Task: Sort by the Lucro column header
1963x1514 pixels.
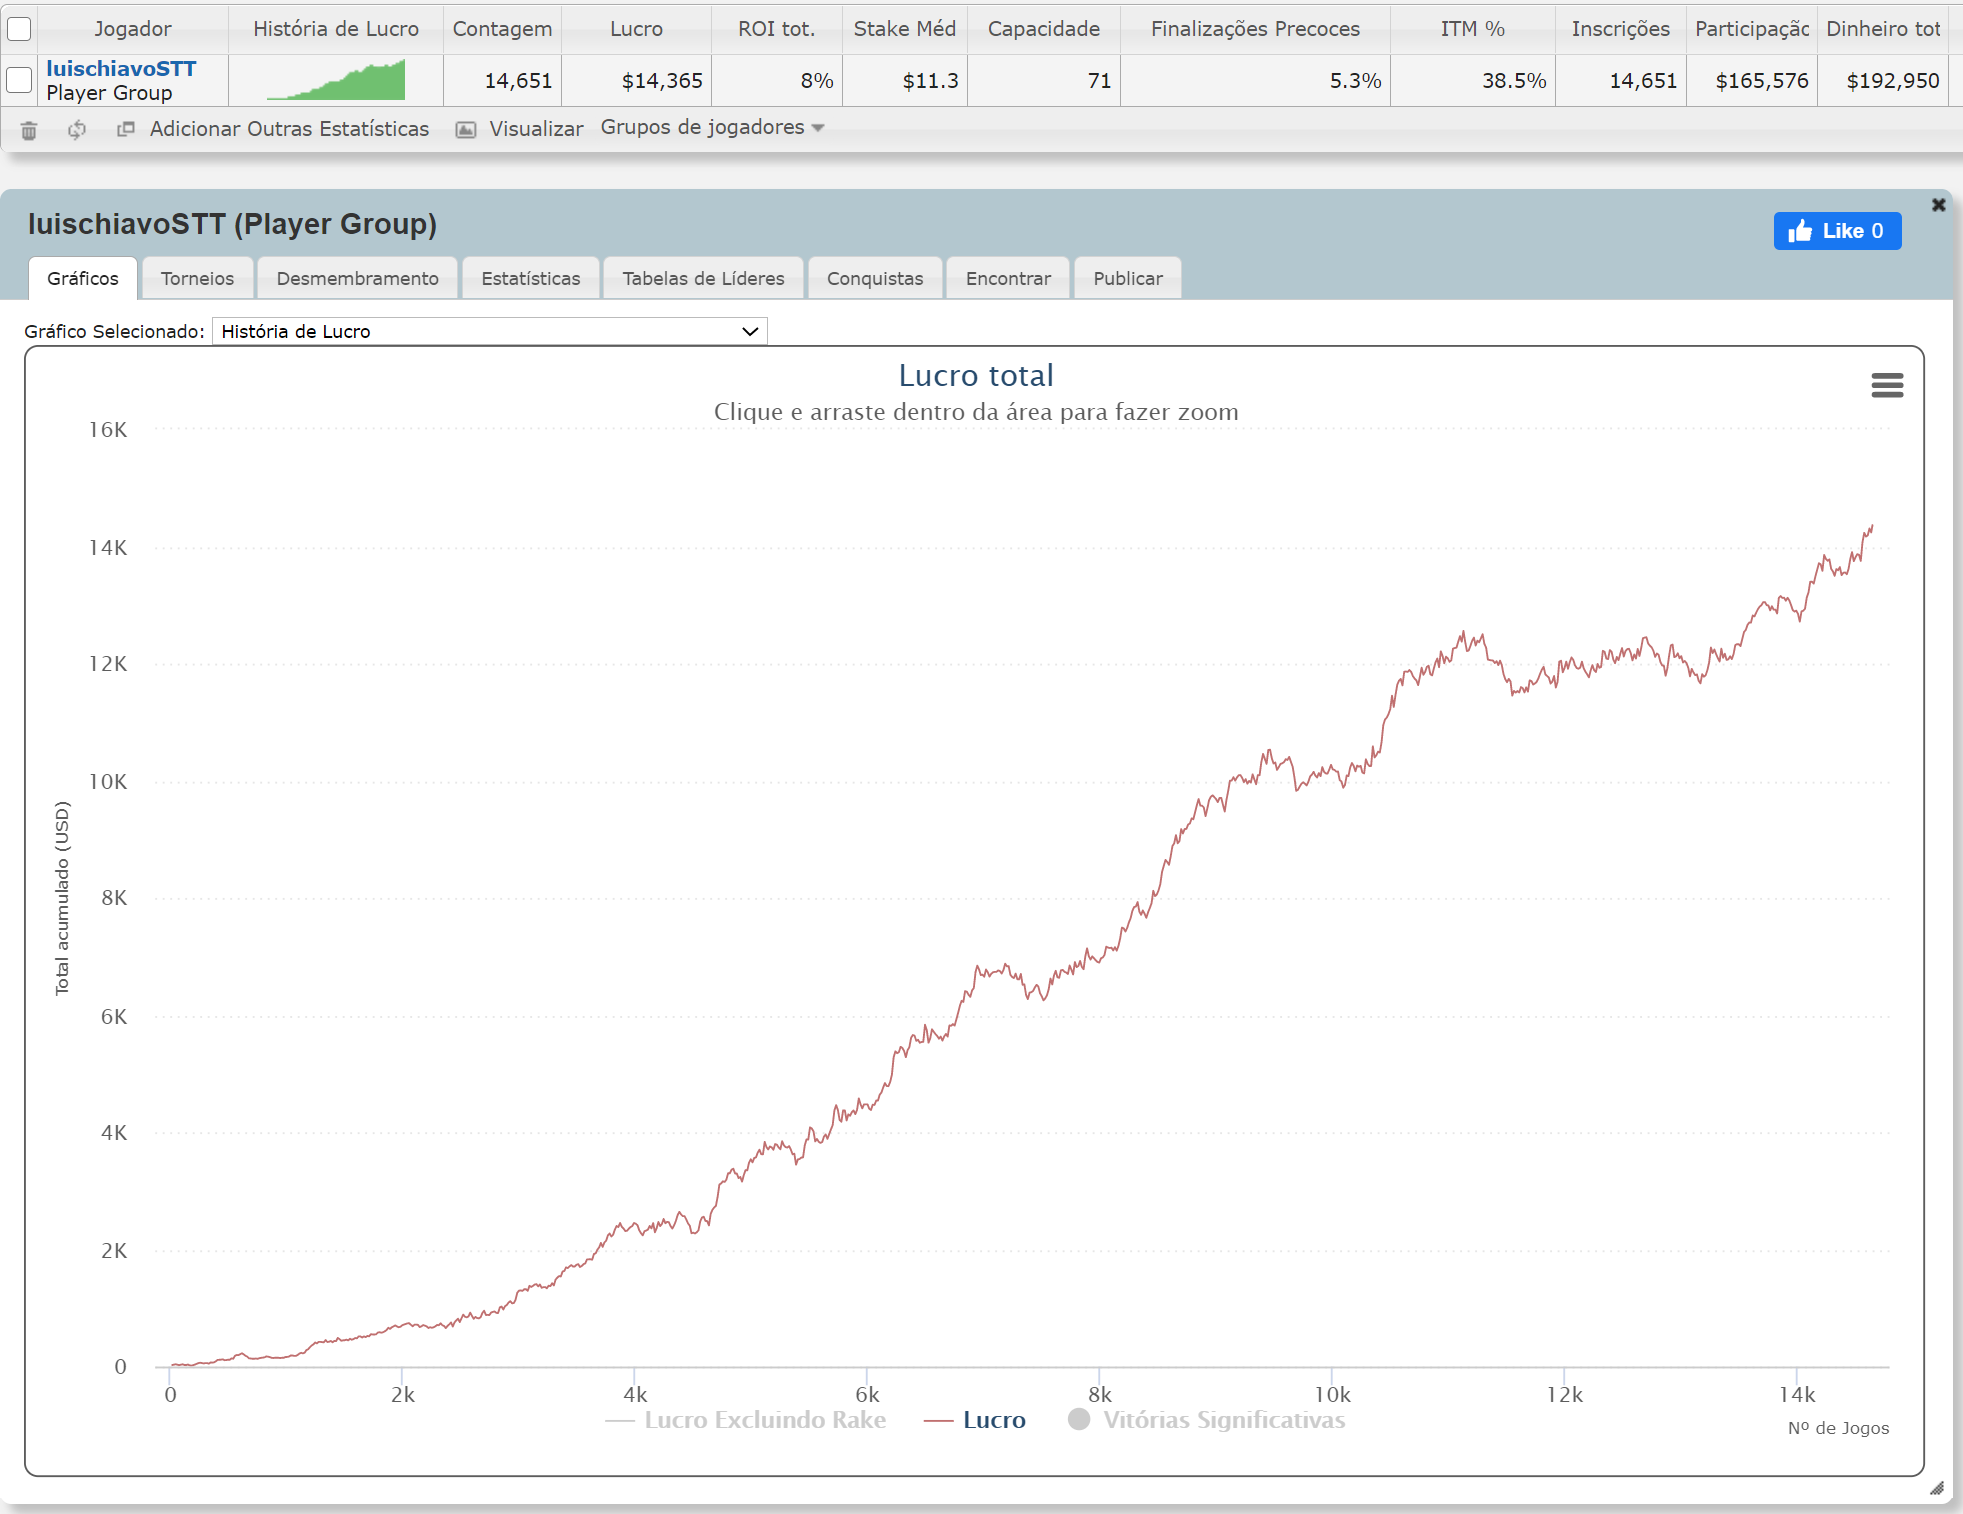Action: pos(636,29)
